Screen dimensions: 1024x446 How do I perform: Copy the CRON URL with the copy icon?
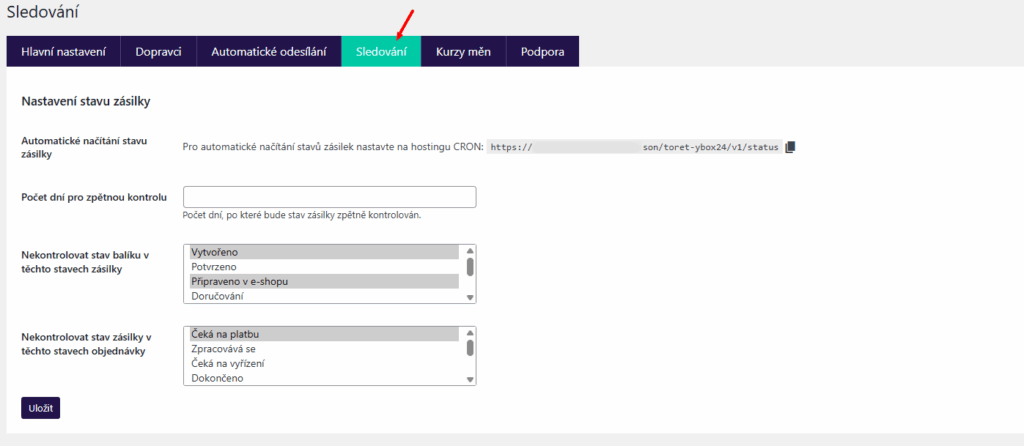(790, 147)
